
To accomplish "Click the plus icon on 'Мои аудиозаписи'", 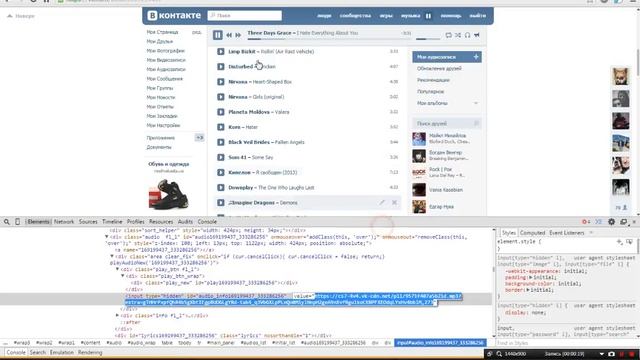I will [476, 57].
